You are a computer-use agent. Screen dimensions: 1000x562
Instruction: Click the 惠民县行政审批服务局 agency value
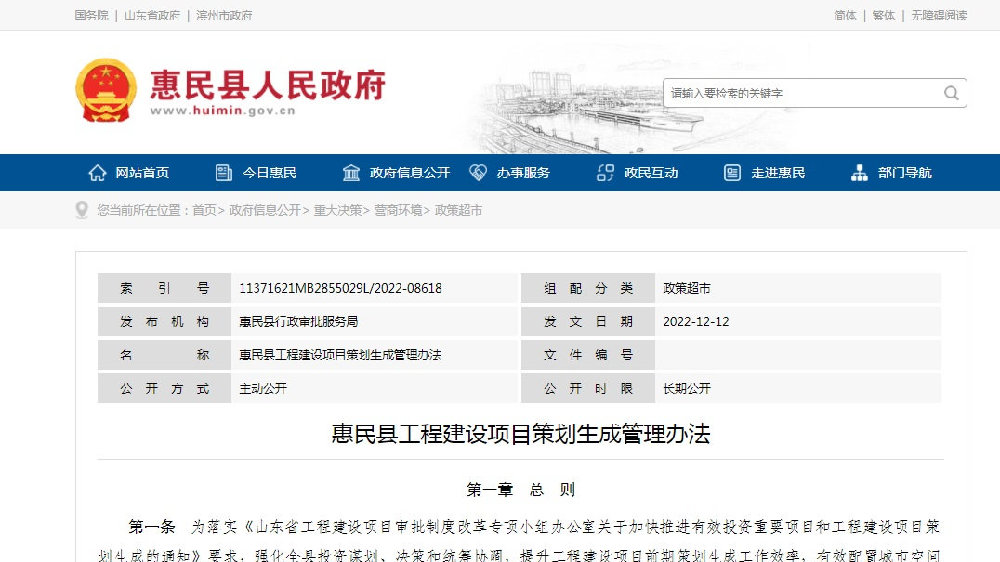pos(298,322)
